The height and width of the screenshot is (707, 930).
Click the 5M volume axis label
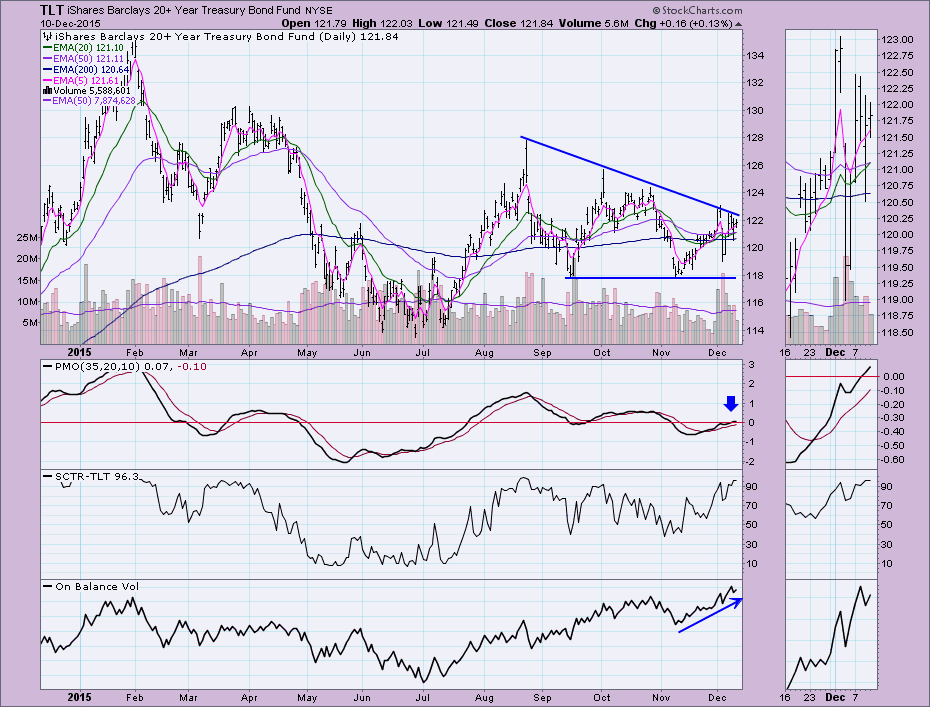[x=30, y=323]
